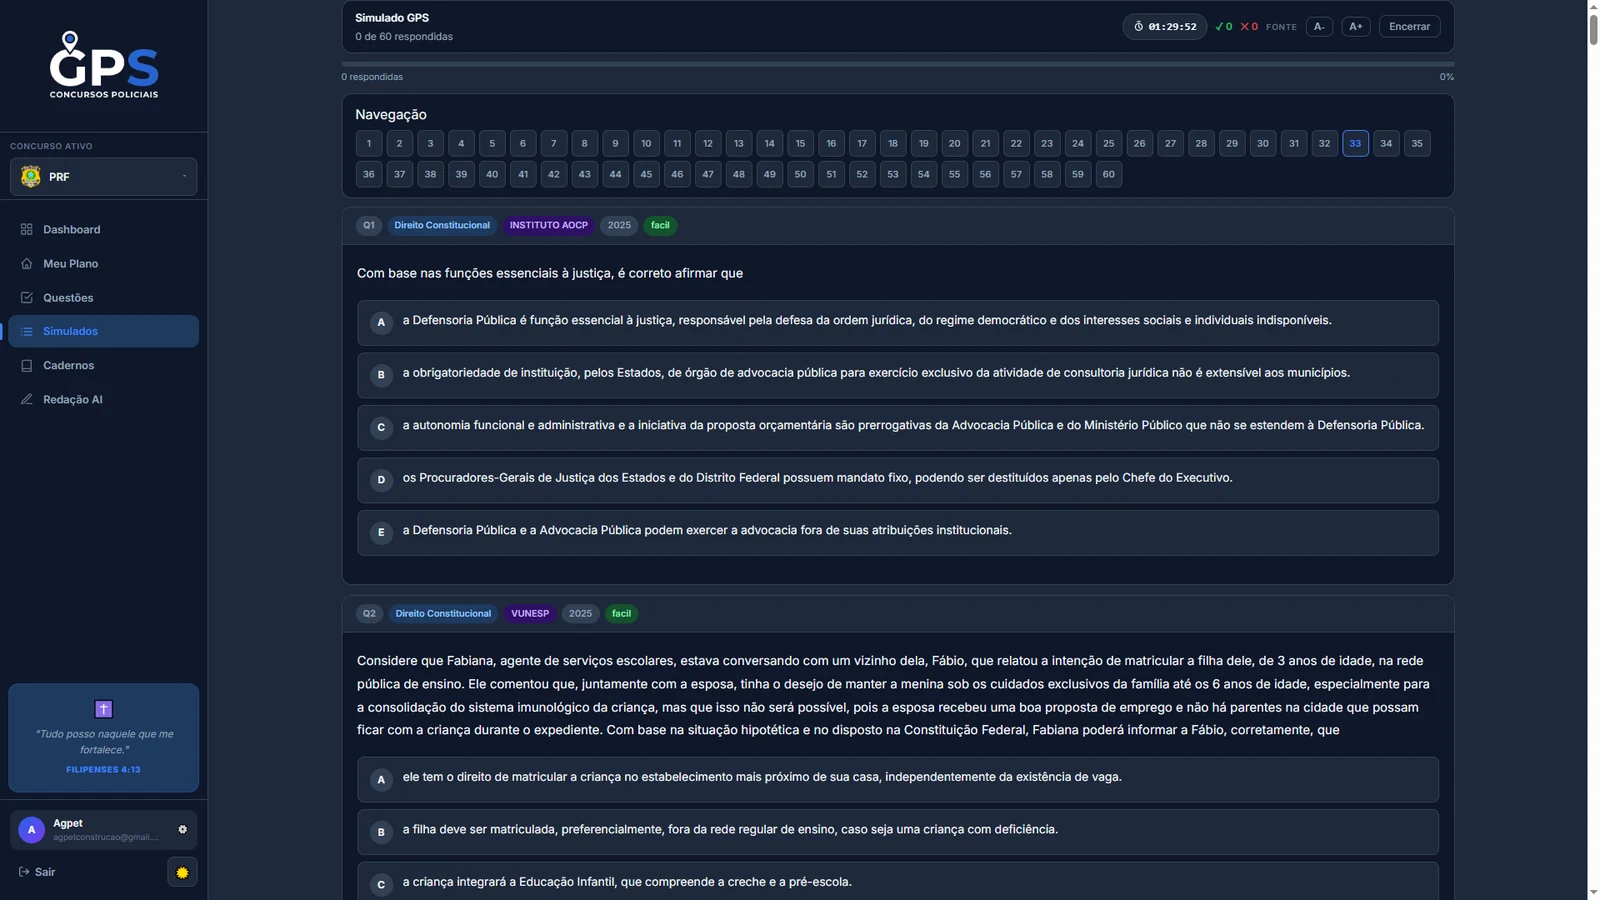Click the VUNESP tag on Q2
Screen dimensions: 1600x900
point(530,613)
